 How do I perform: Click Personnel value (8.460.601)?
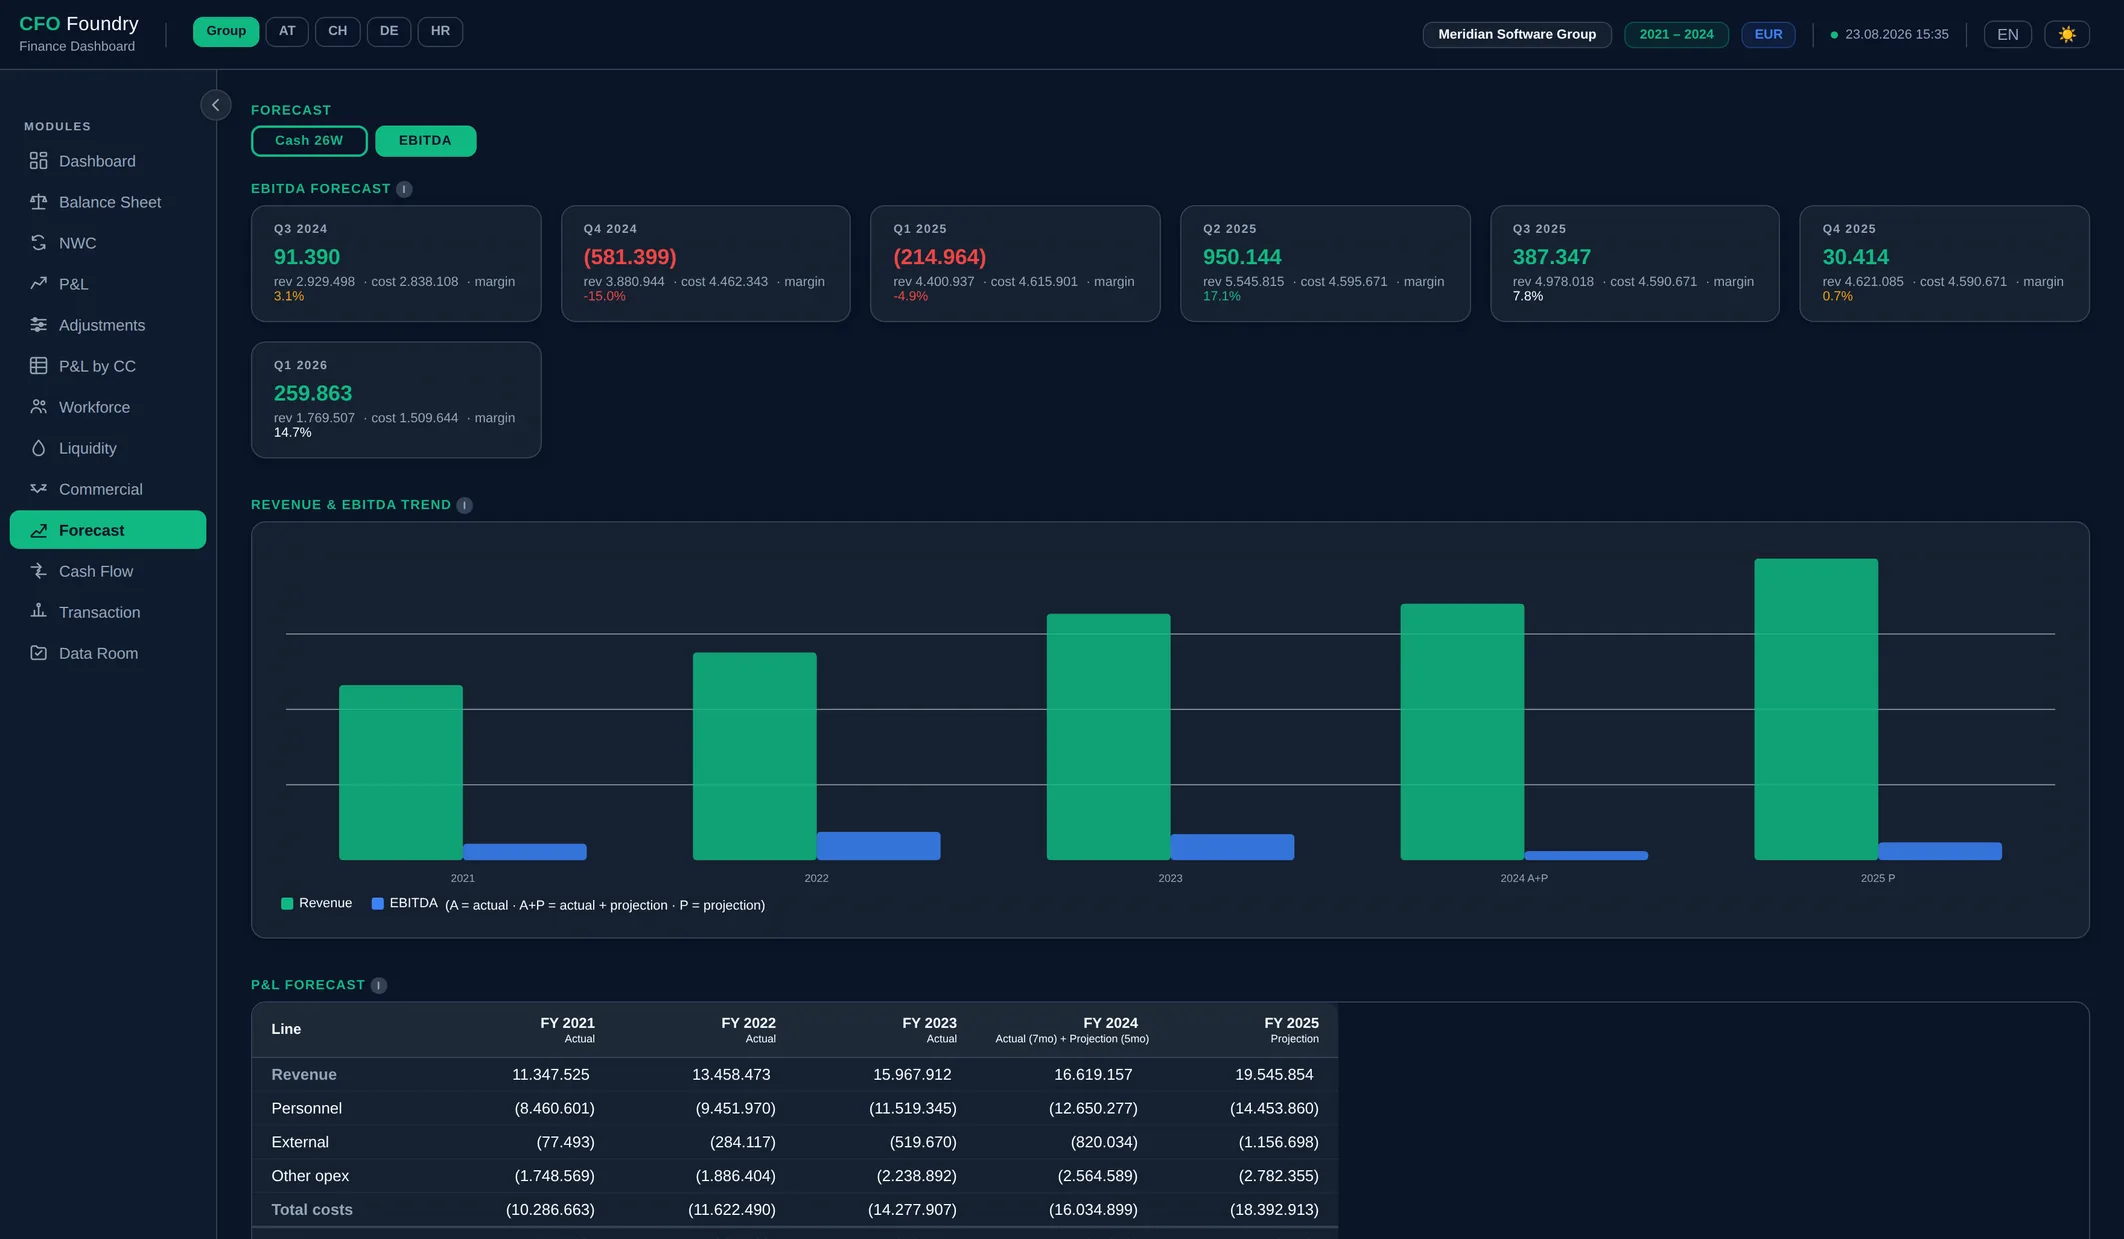(554, 1109)
